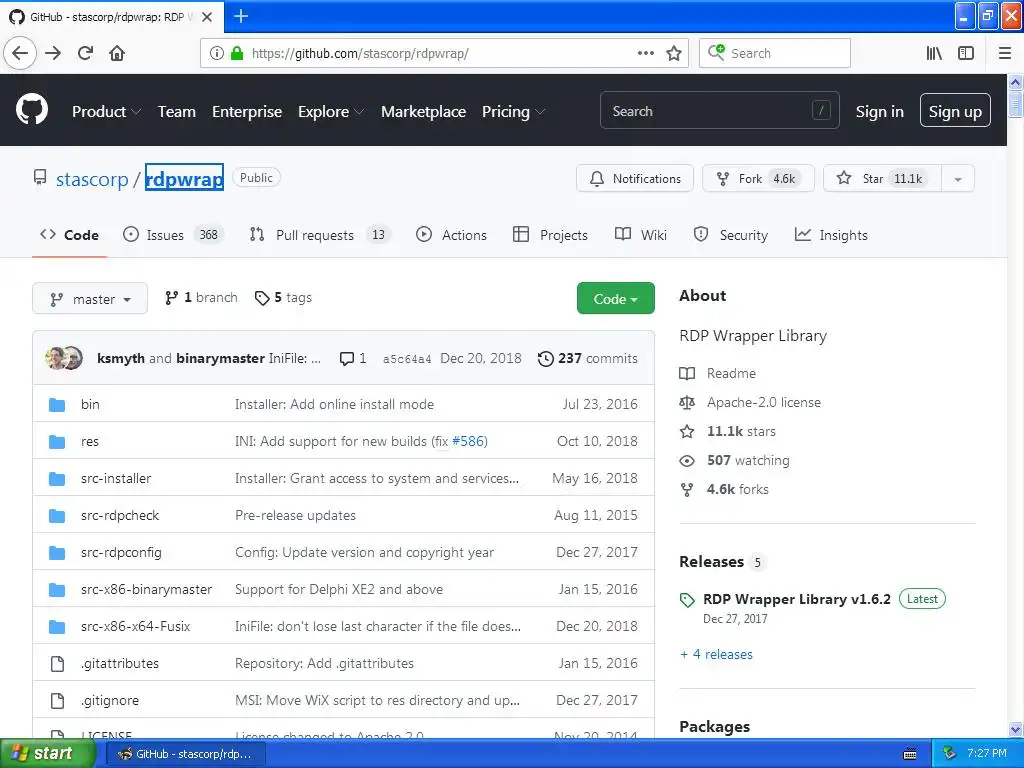The width and height of the screenshot is (1024, 768).
Task: Open the master branch selector
Action: (x=90, y=298)
